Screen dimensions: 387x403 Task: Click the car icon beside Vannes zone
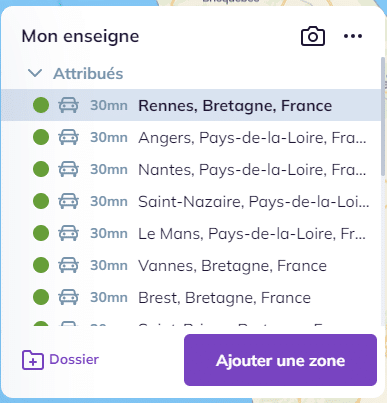[69, 265]
